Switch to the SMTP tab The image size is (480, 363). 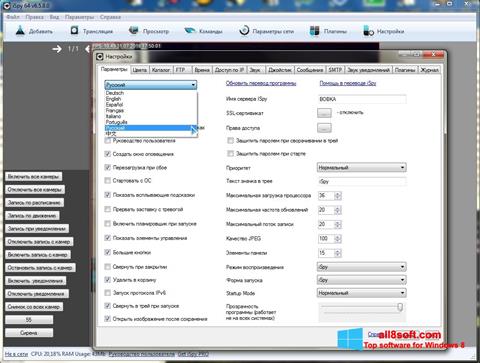335,70
